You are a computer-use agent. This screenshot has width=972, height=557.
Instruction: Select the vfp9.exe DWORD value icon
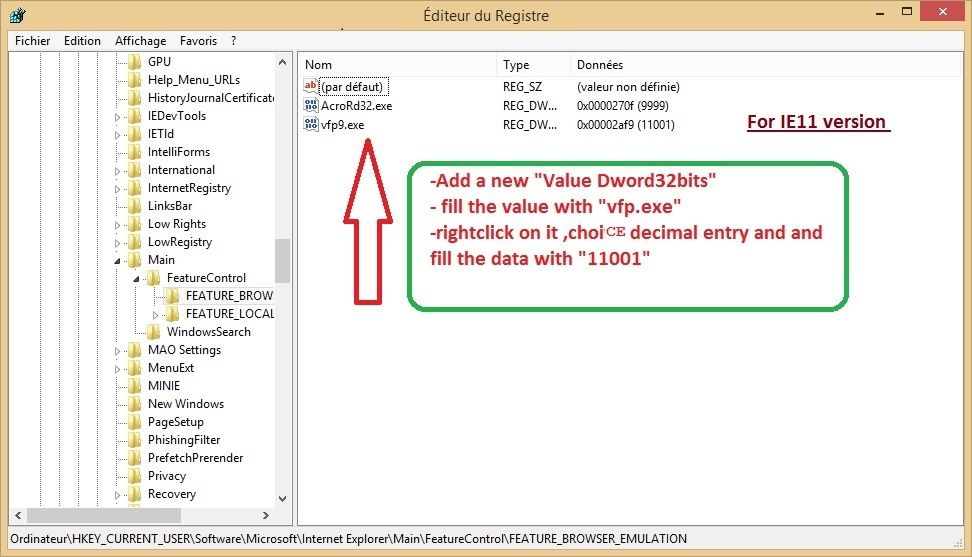(x=310, y=125)
